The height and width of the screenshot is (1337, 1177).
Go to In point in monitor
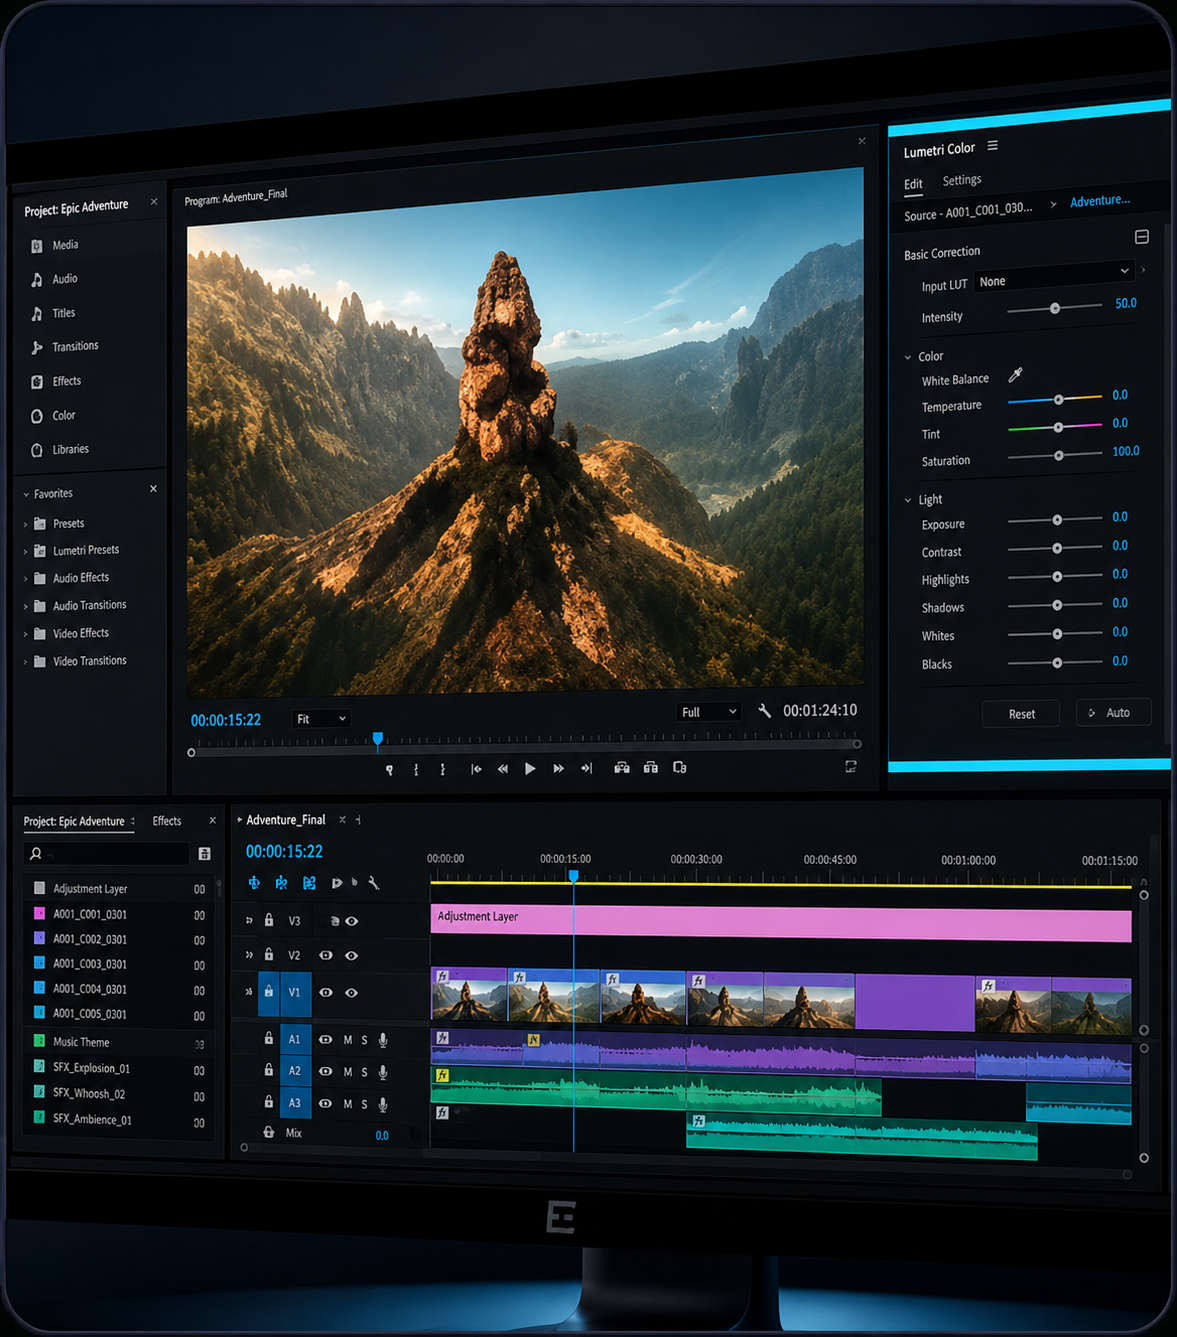[476, 769]
